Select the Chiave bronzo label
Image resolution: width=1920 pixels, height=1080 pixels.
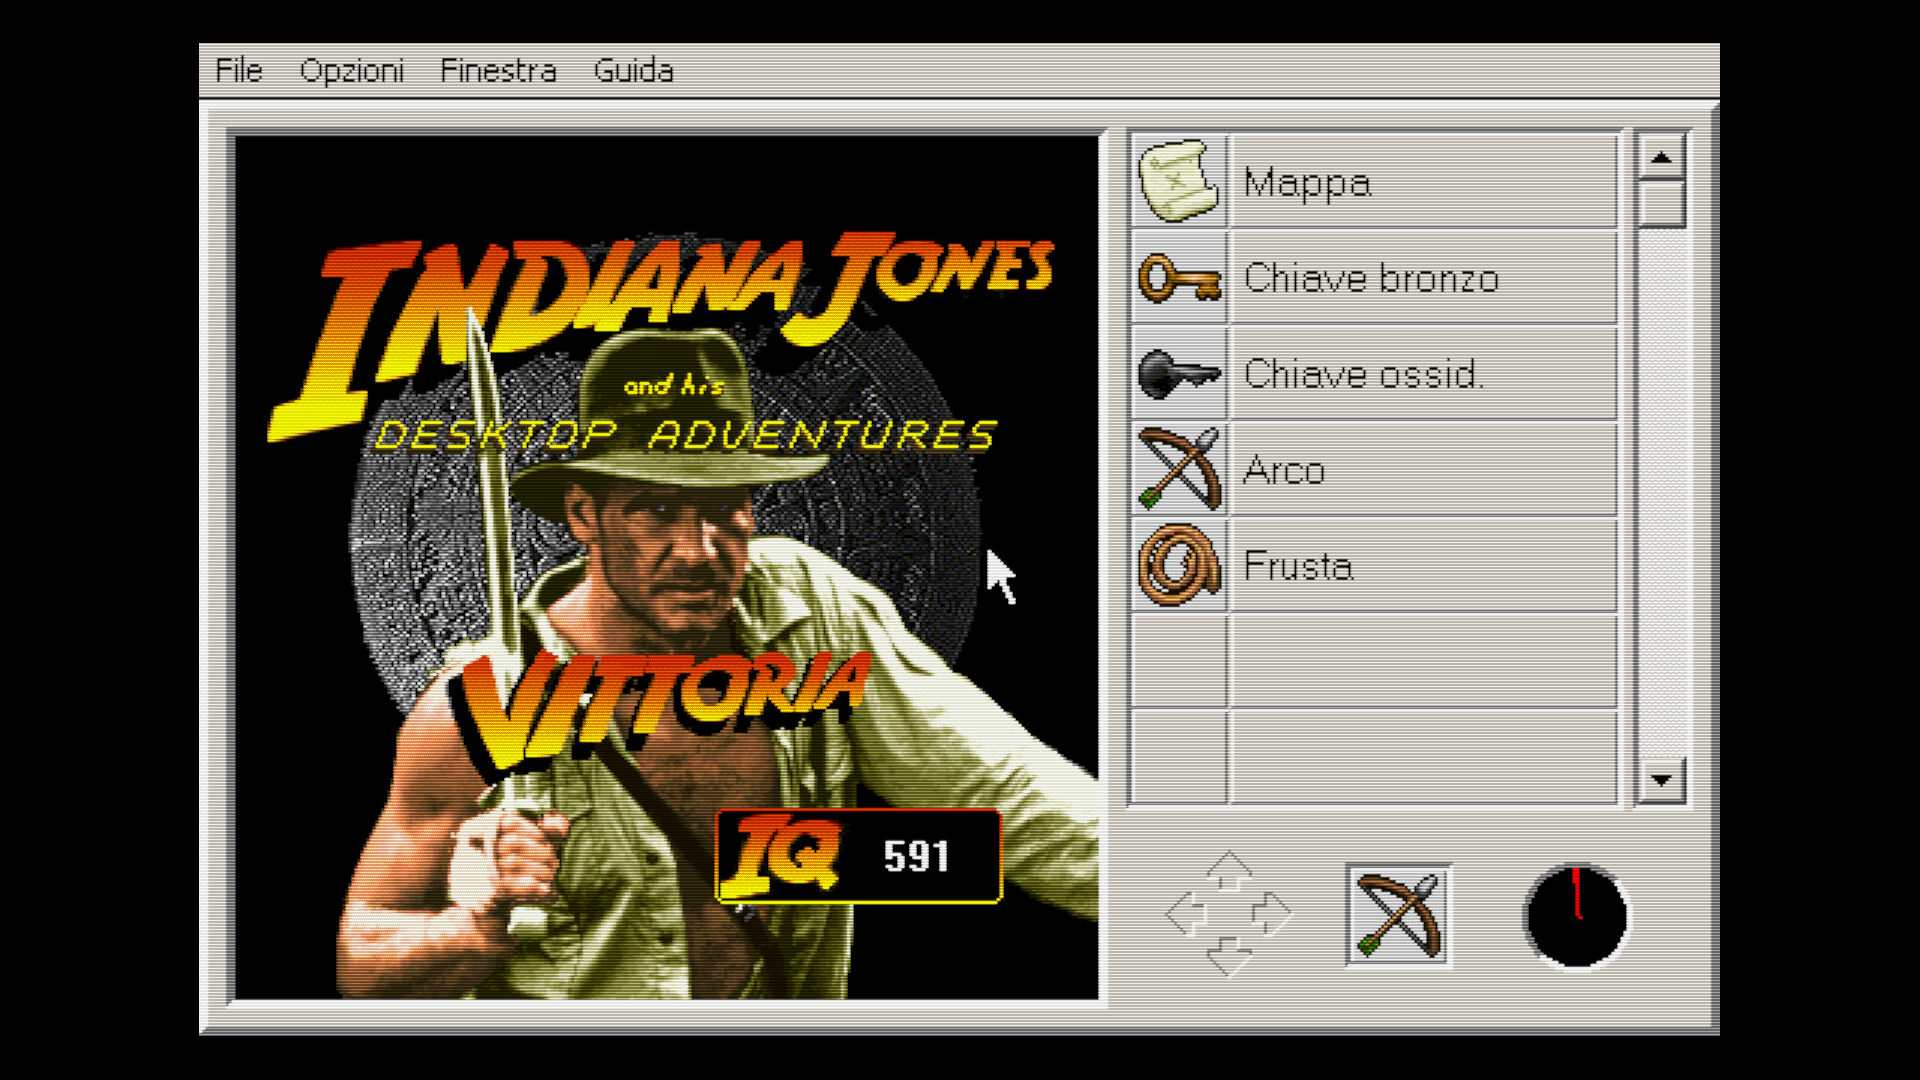(1371, 278)
